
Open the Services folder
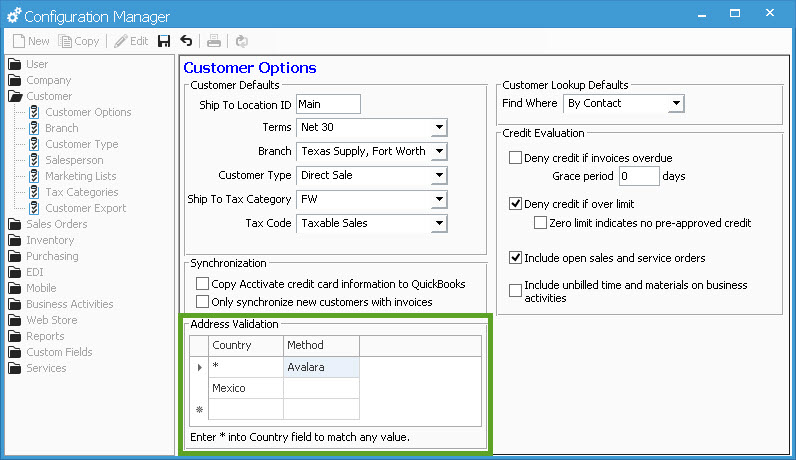37,368
